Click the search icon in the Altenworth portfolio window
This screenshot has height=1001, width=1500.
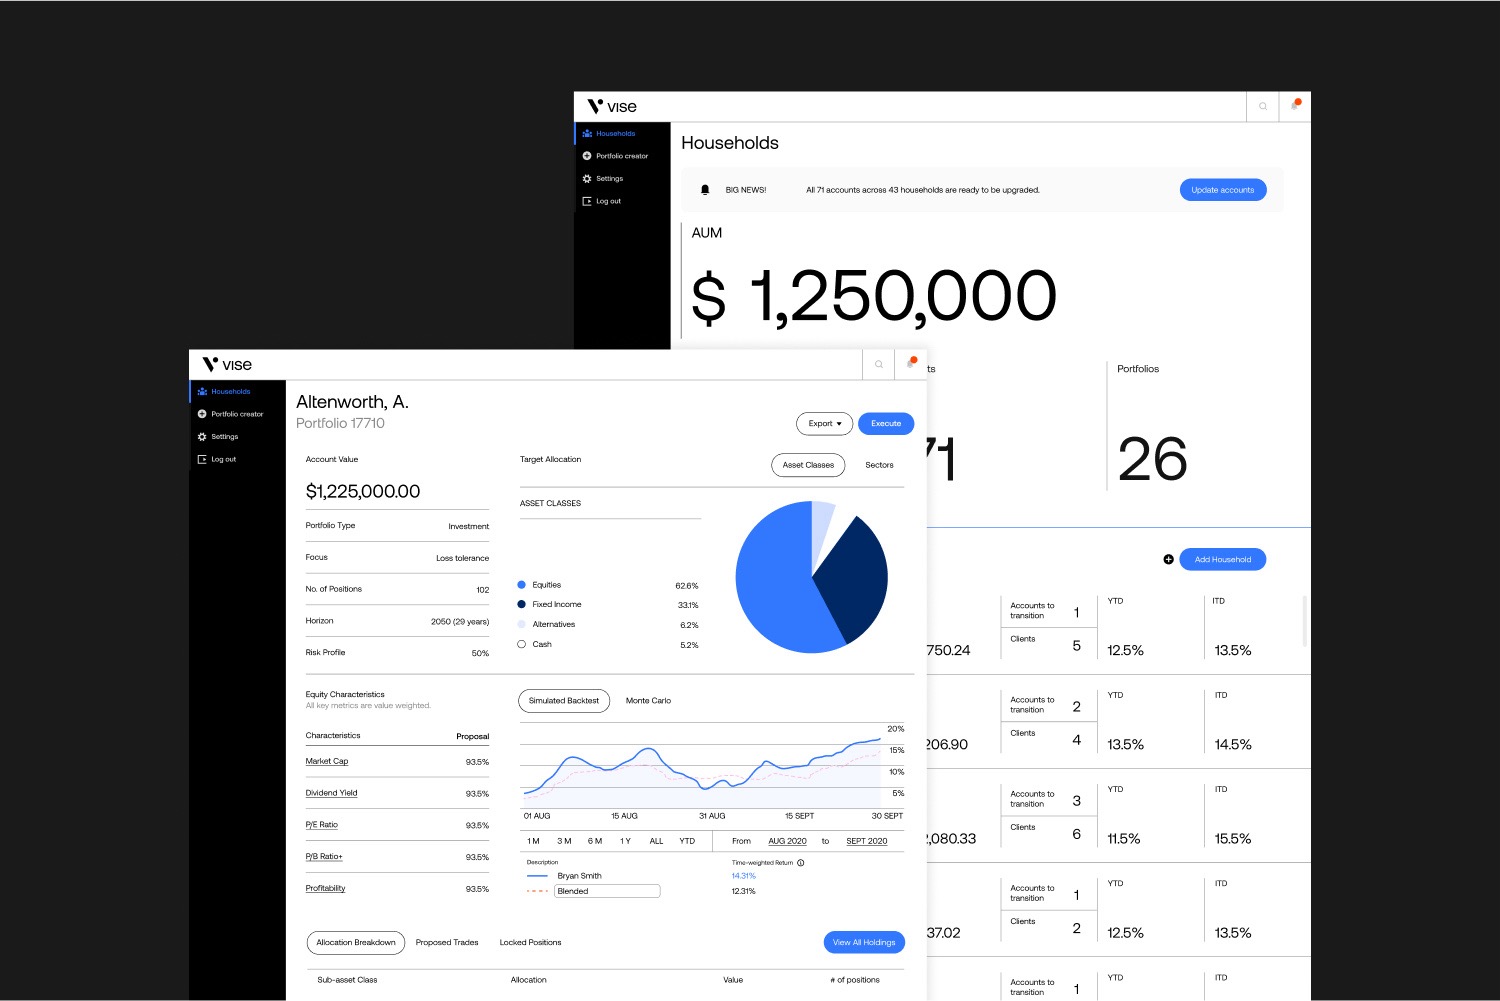coord(879,365)
